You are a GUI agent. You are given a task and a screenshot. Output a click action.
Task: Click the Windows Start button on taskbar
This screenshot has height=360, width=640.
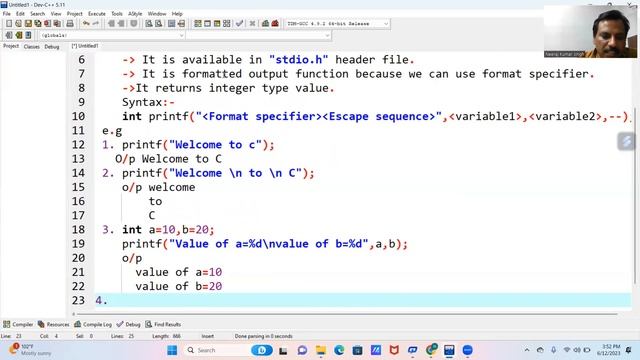[x=172, y=350]
